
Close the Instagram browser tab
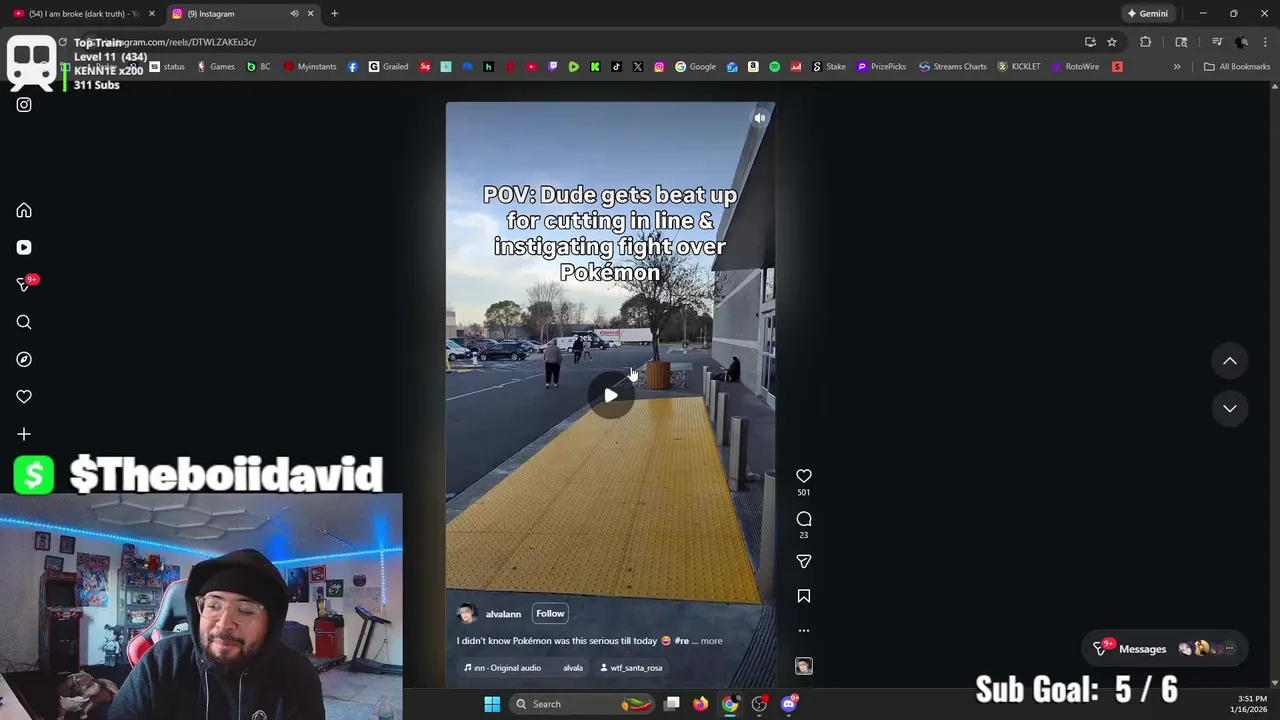(x=310, y=14)
